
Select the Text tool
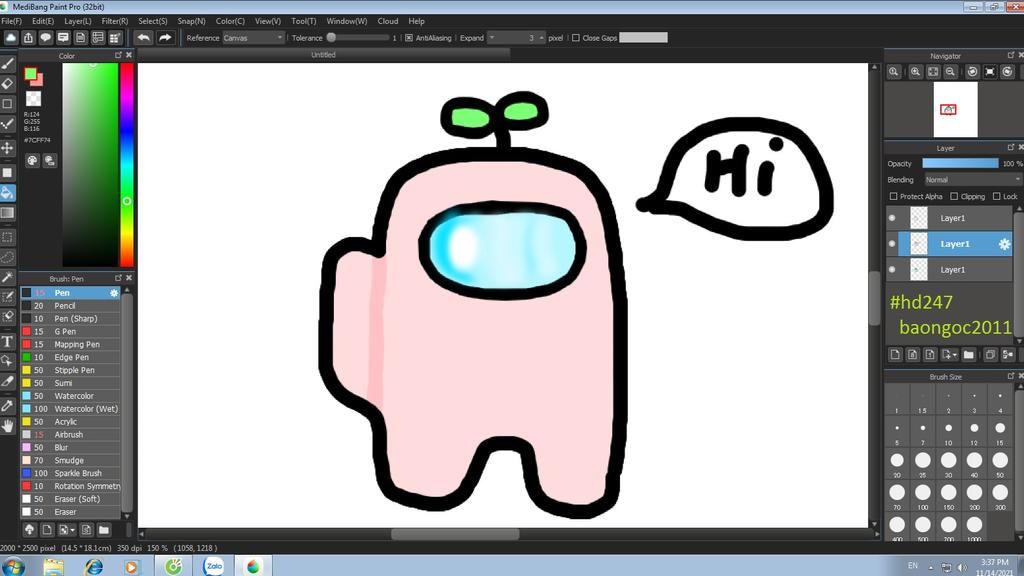[8, 341]
